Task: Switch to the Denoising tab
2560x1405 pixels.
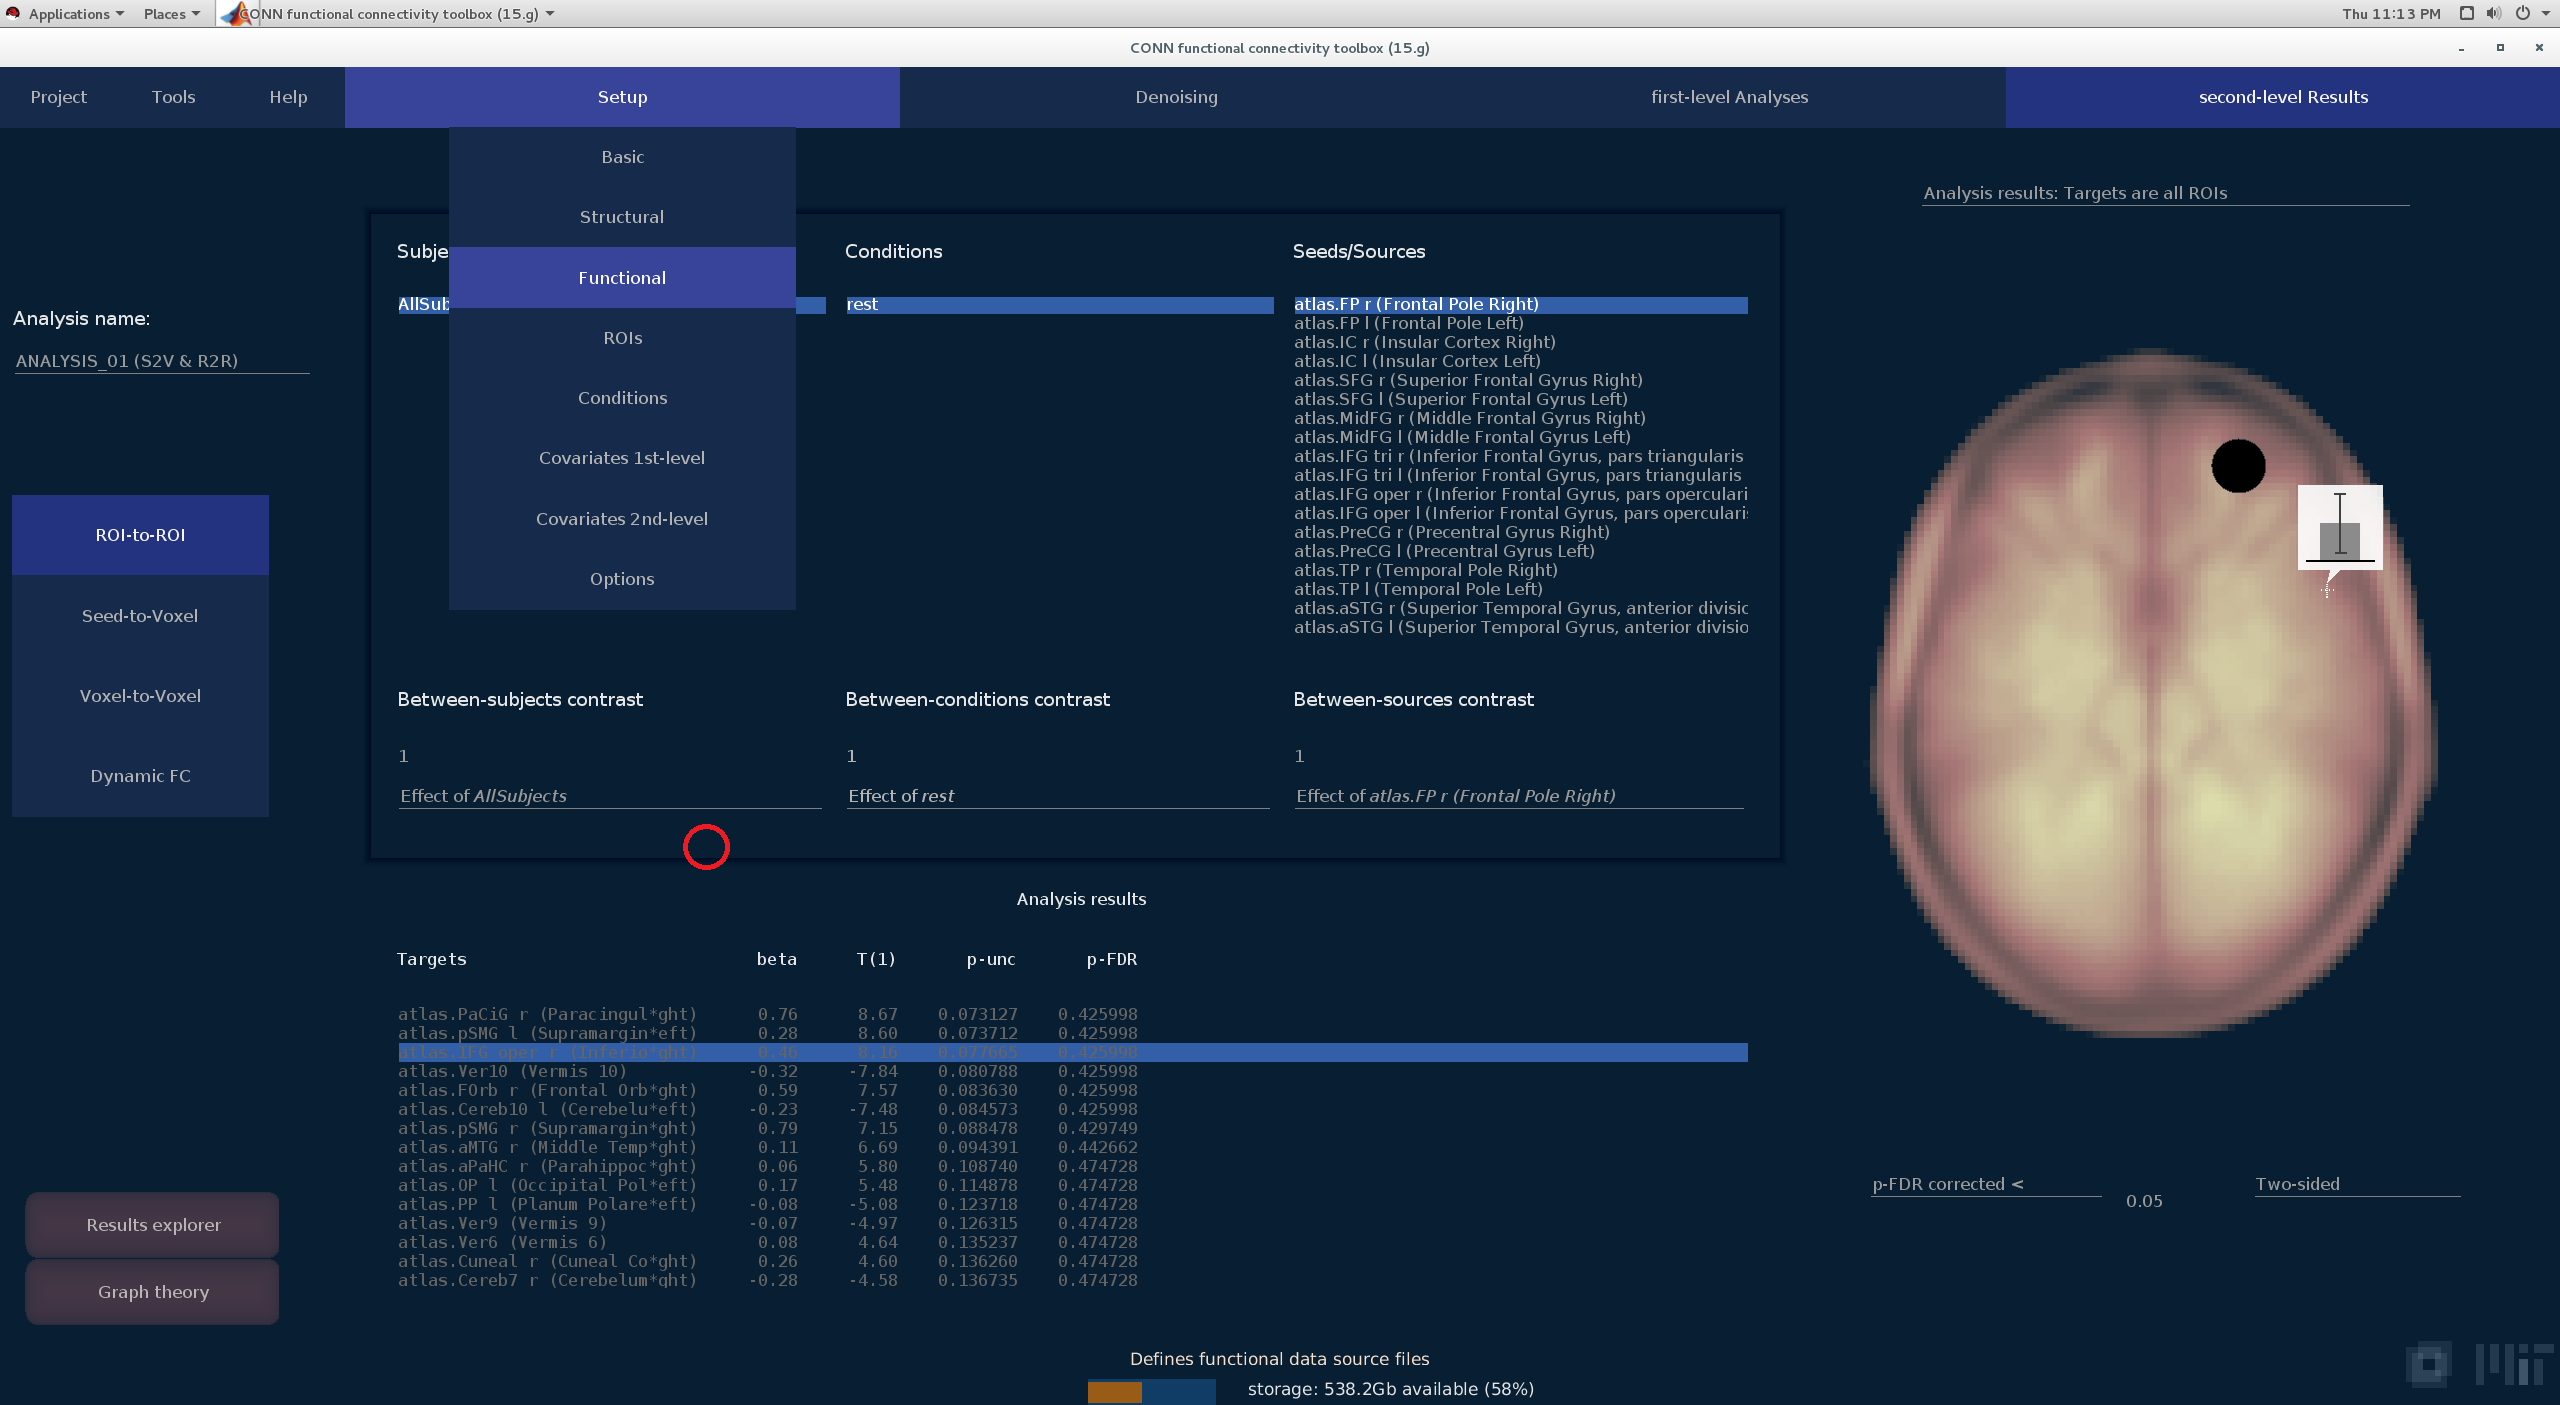Action: point(1176,97)
